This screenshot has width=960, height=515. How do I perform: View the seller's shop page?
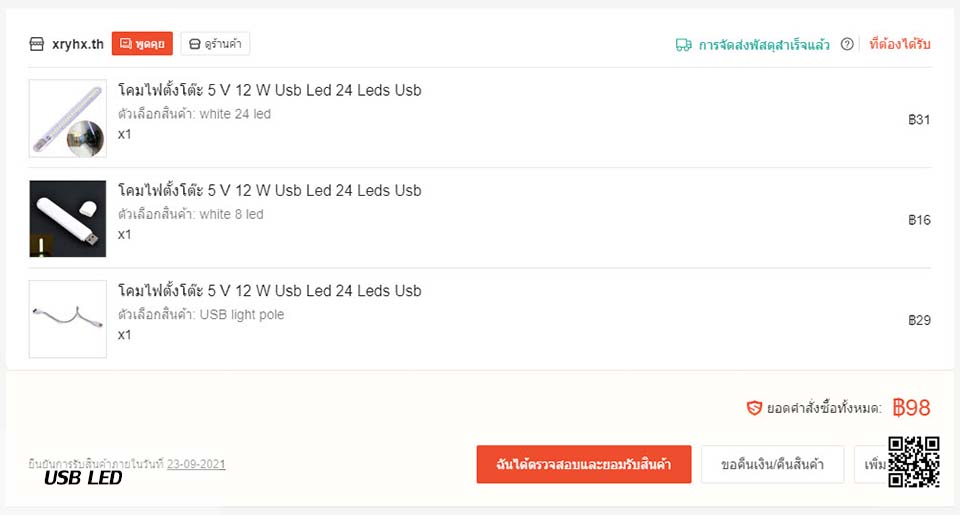pyautogui.click(x=215, y=43)
